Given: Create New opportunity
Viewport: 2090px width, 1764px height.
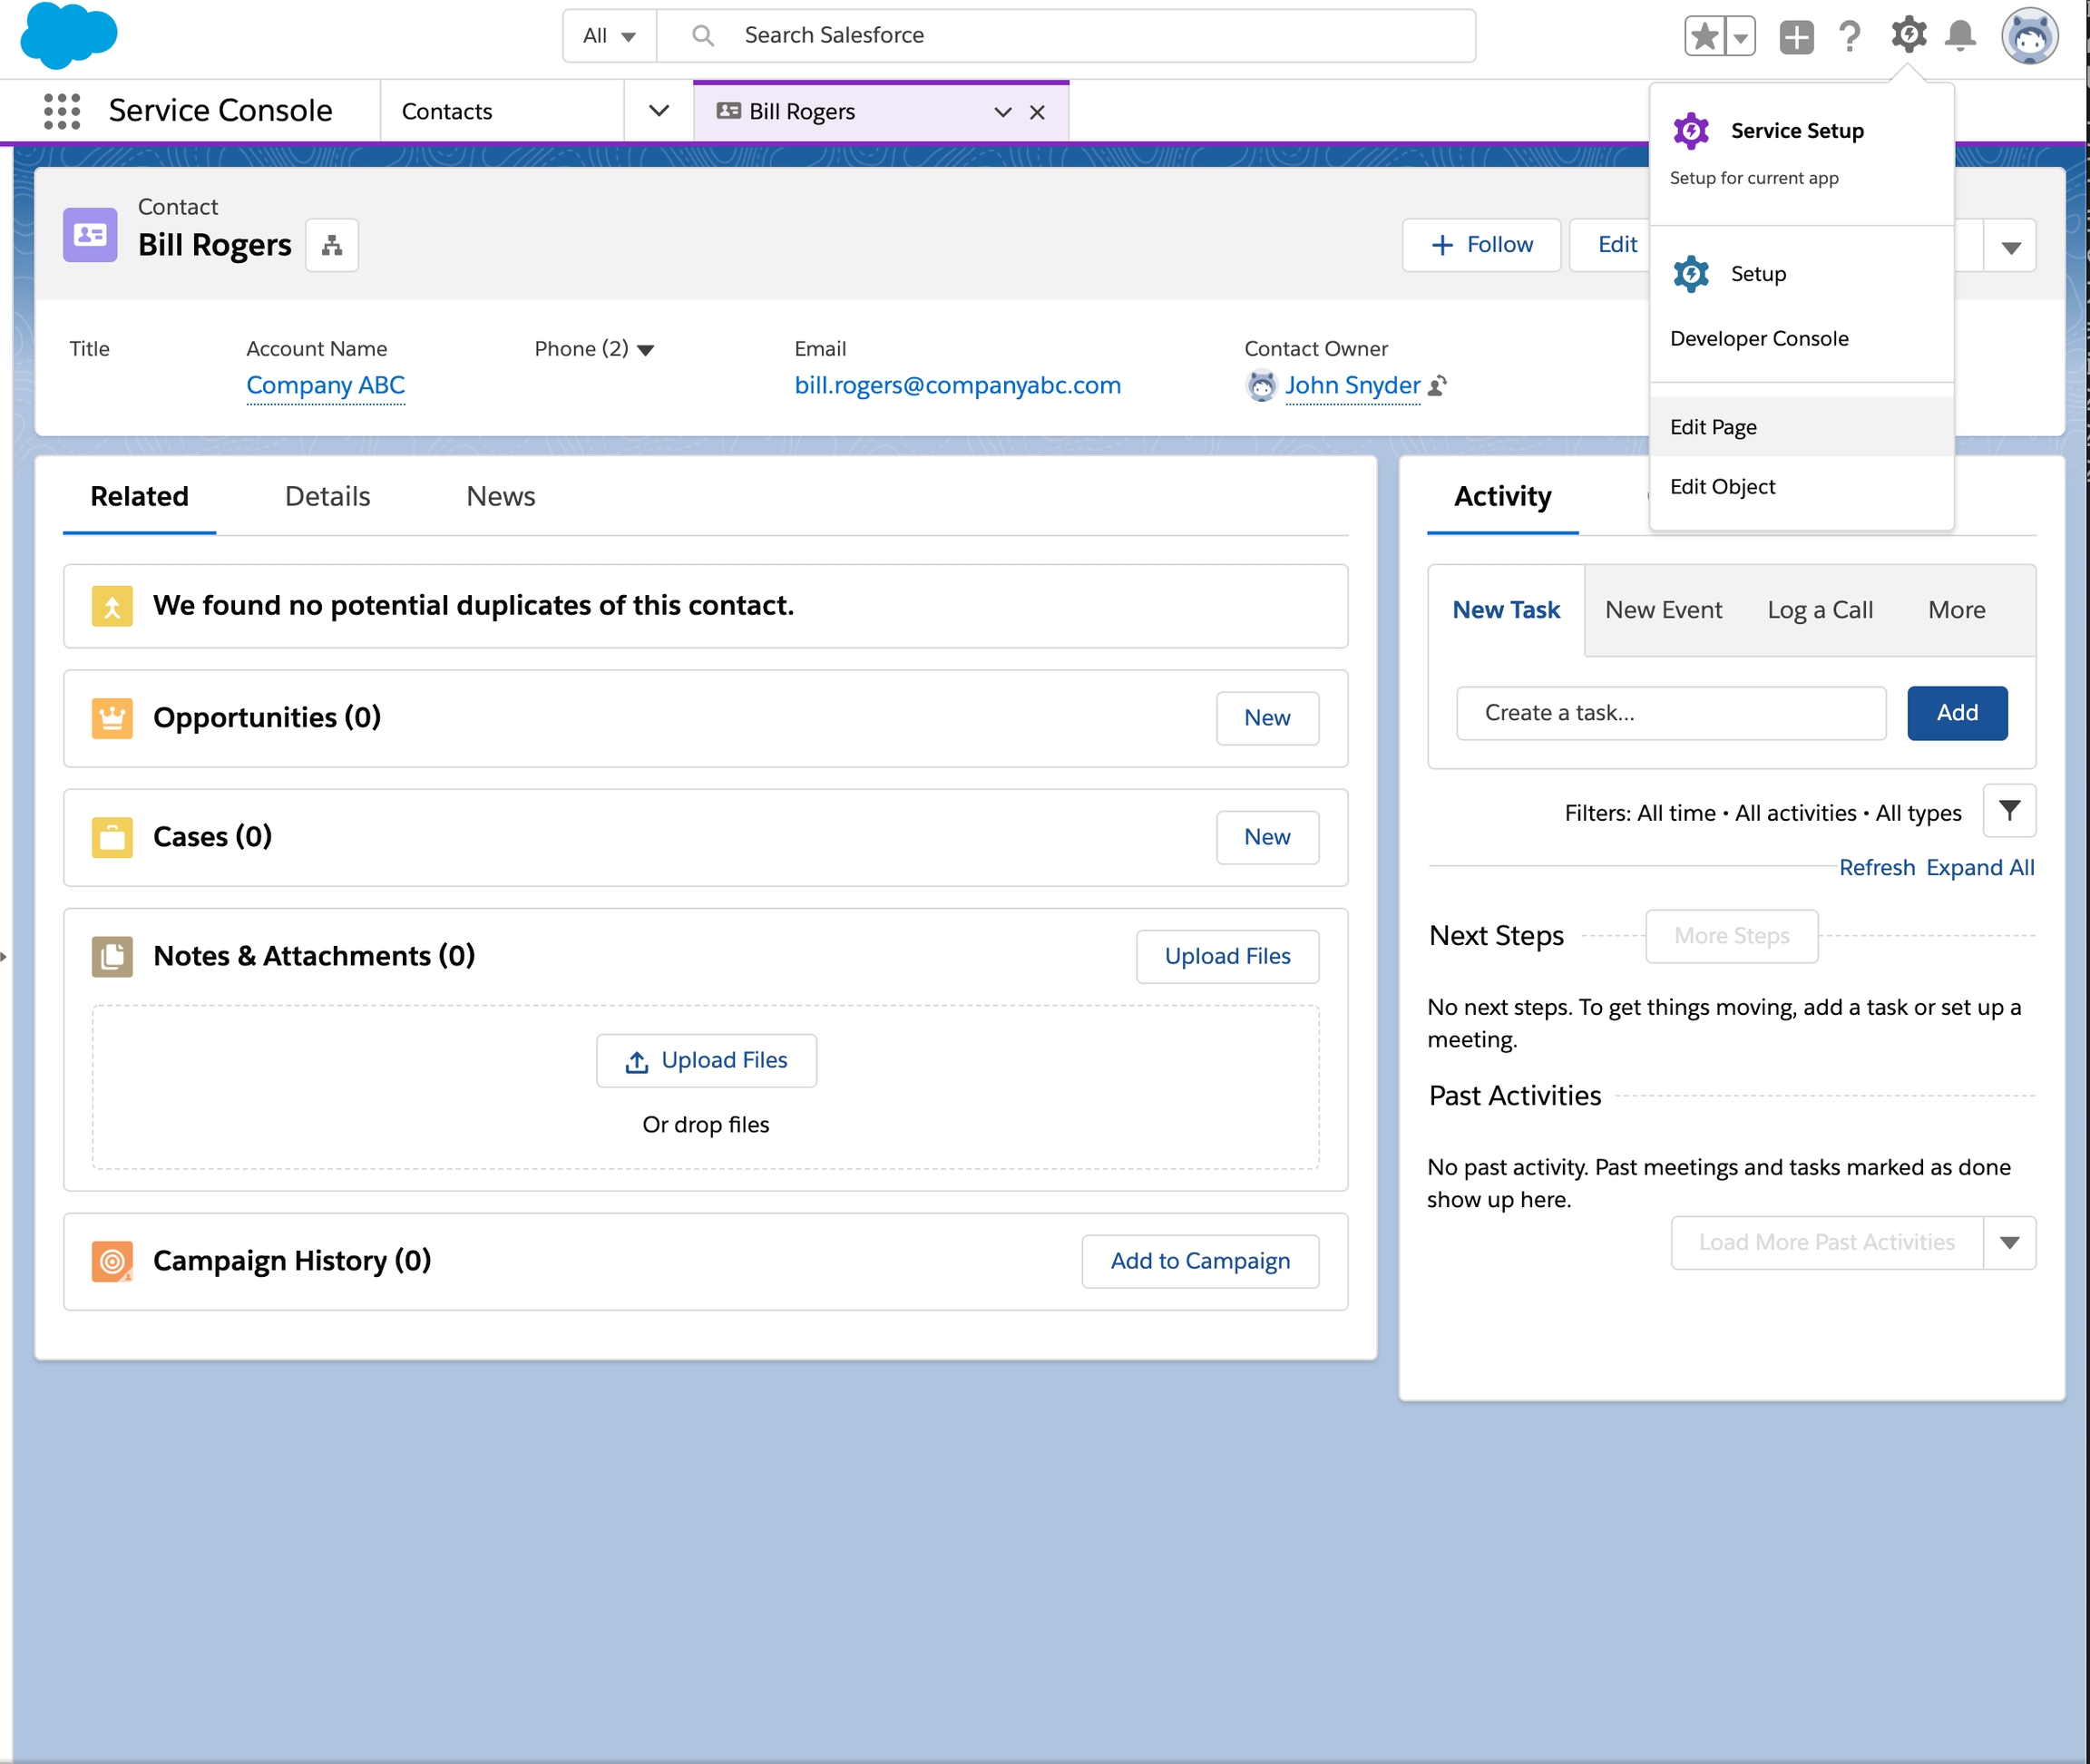Looking at the screenshot, I should [1267, 718].
